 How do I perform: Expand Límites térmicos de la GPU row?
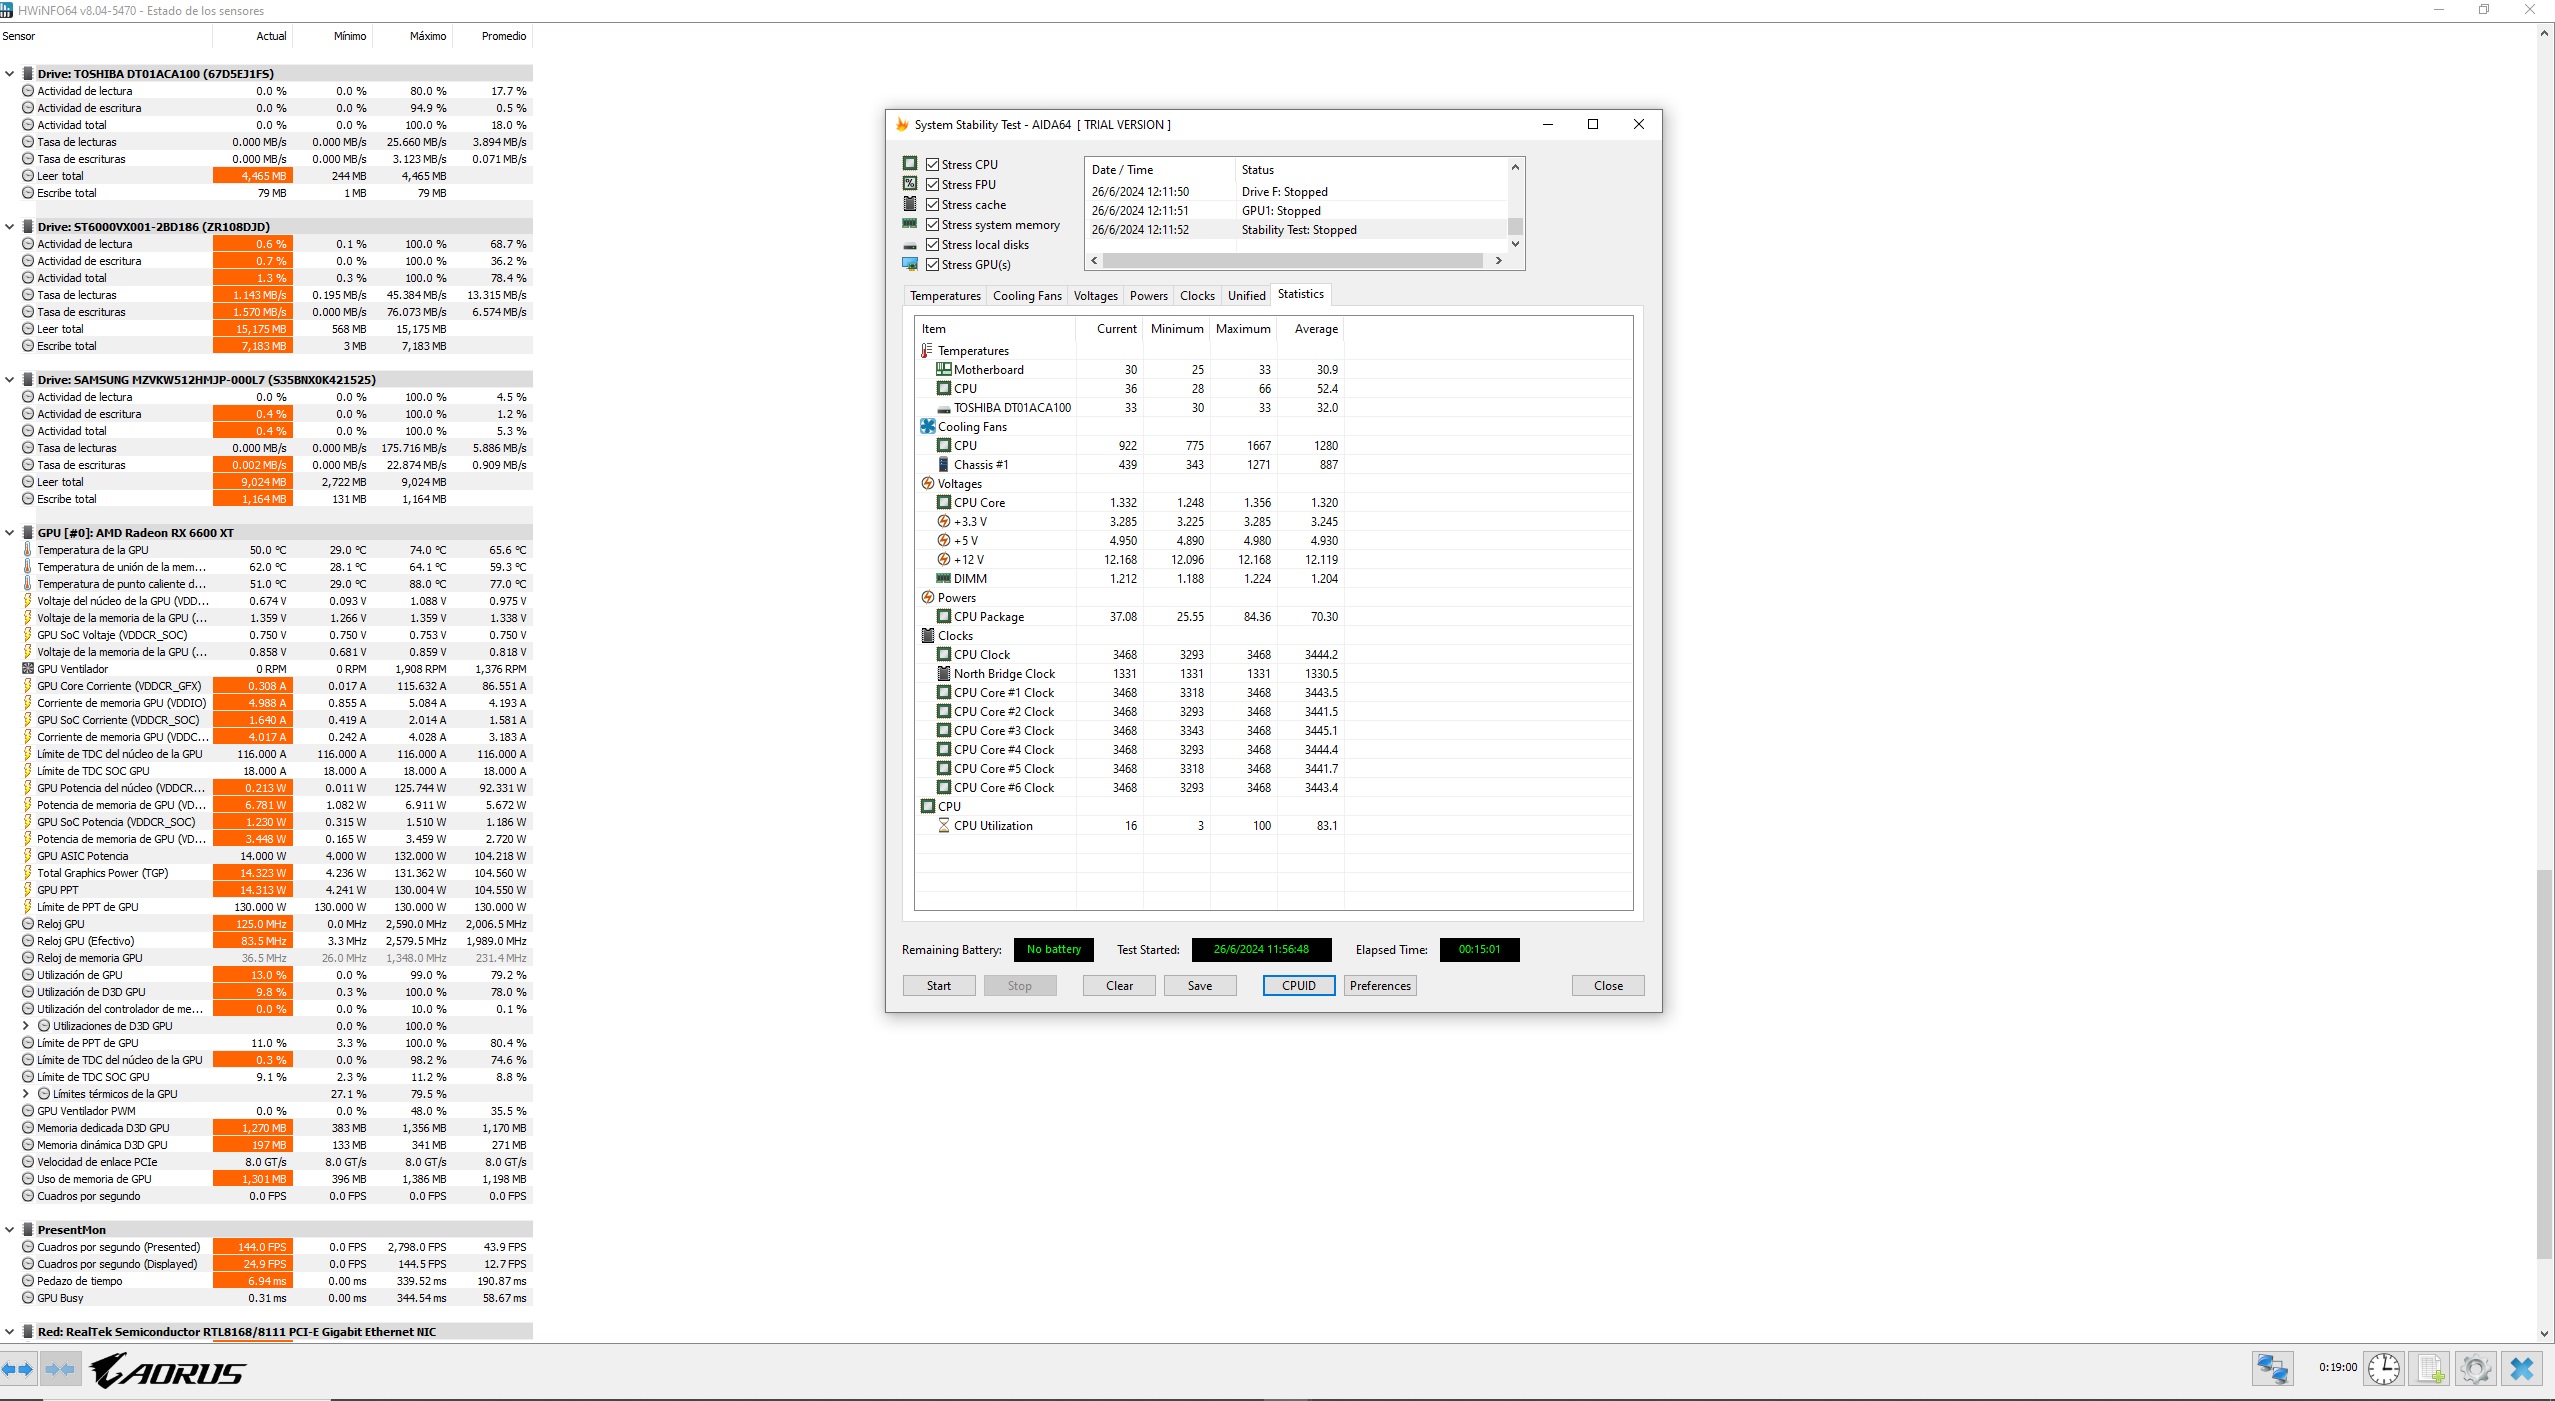click(26, 1094)
